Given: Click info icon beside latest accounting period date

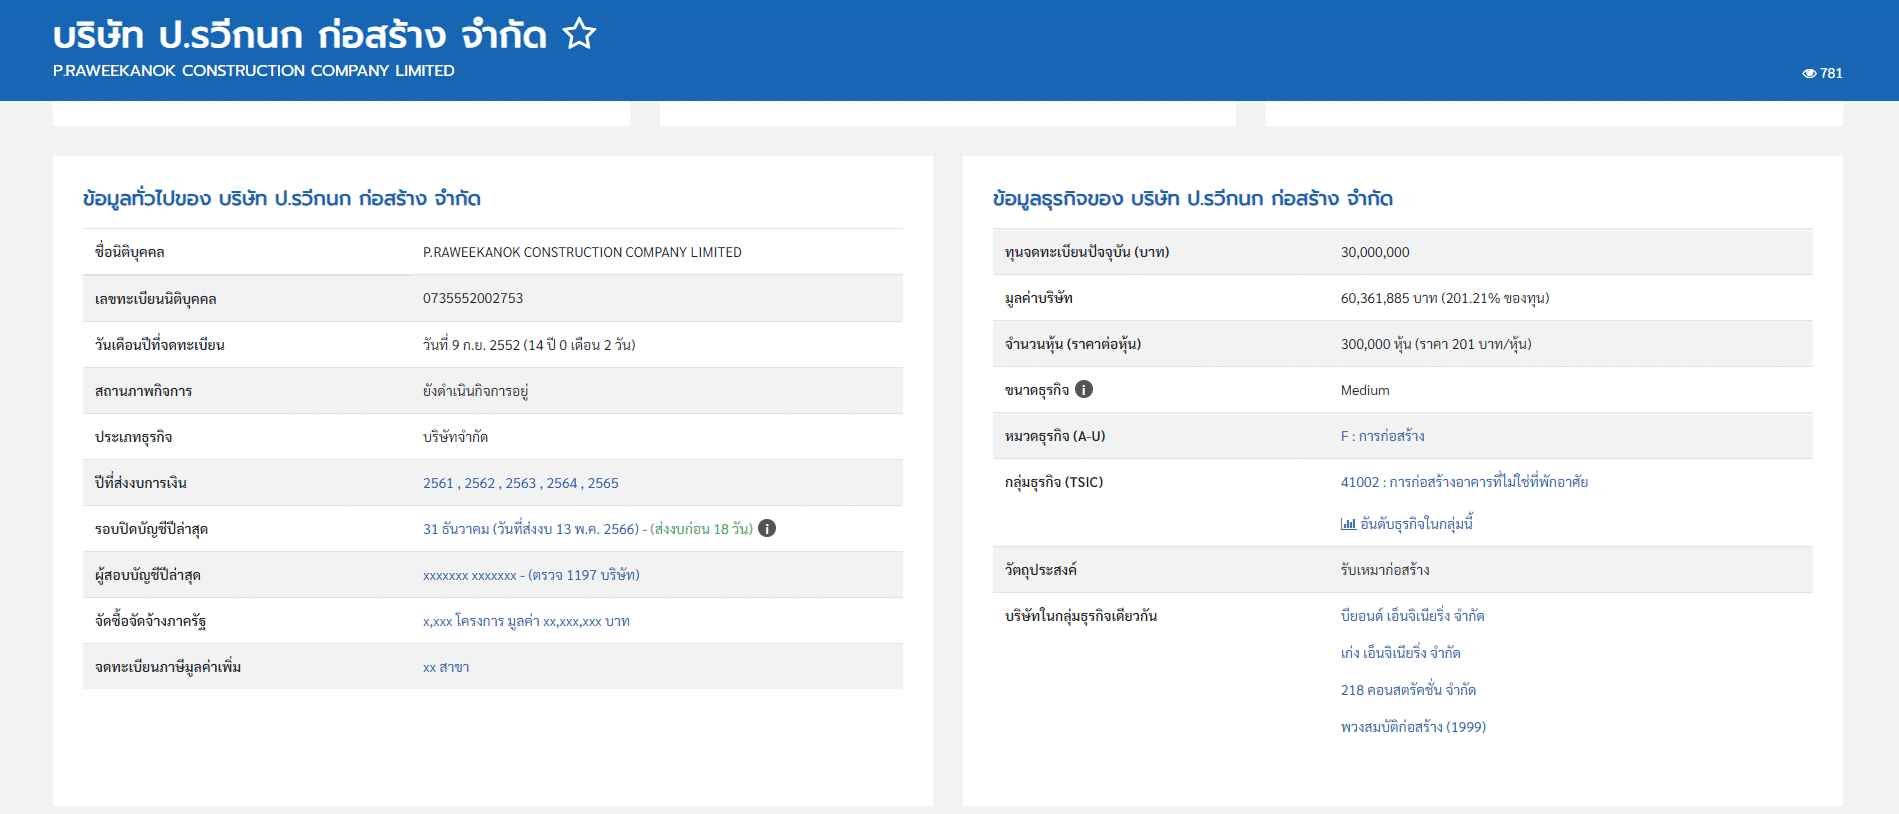Looking at the screenshot, I should point(767,529).
